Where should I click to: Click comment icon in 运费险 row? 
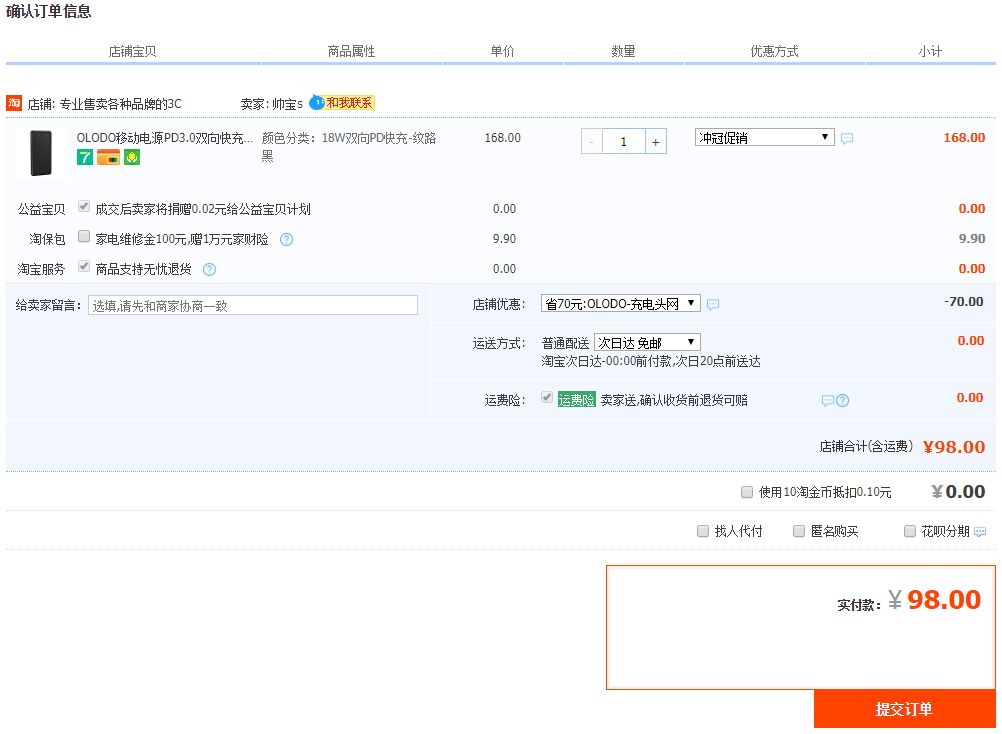[x=828, y=401]
